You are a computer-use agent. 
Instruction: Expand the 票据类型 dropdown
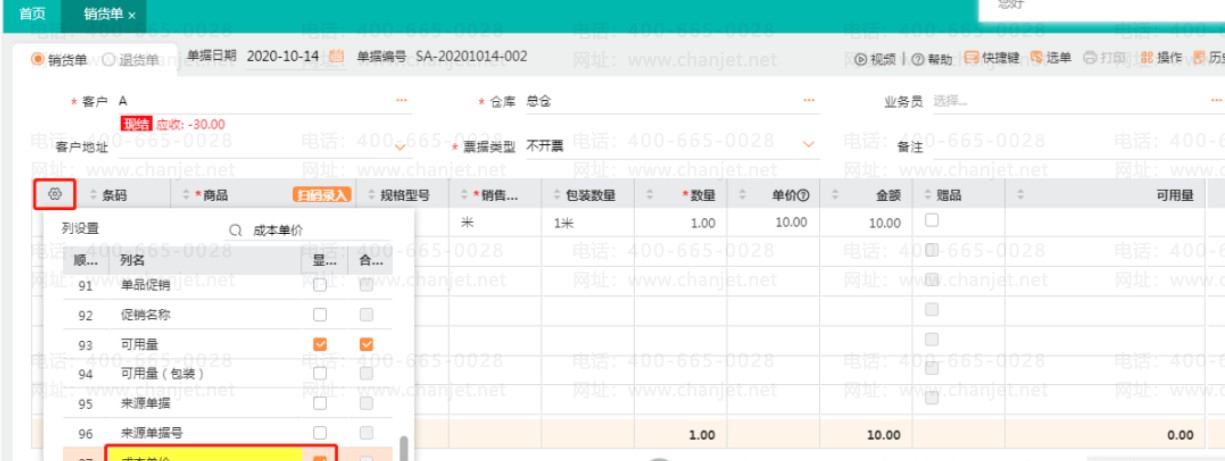808,145
